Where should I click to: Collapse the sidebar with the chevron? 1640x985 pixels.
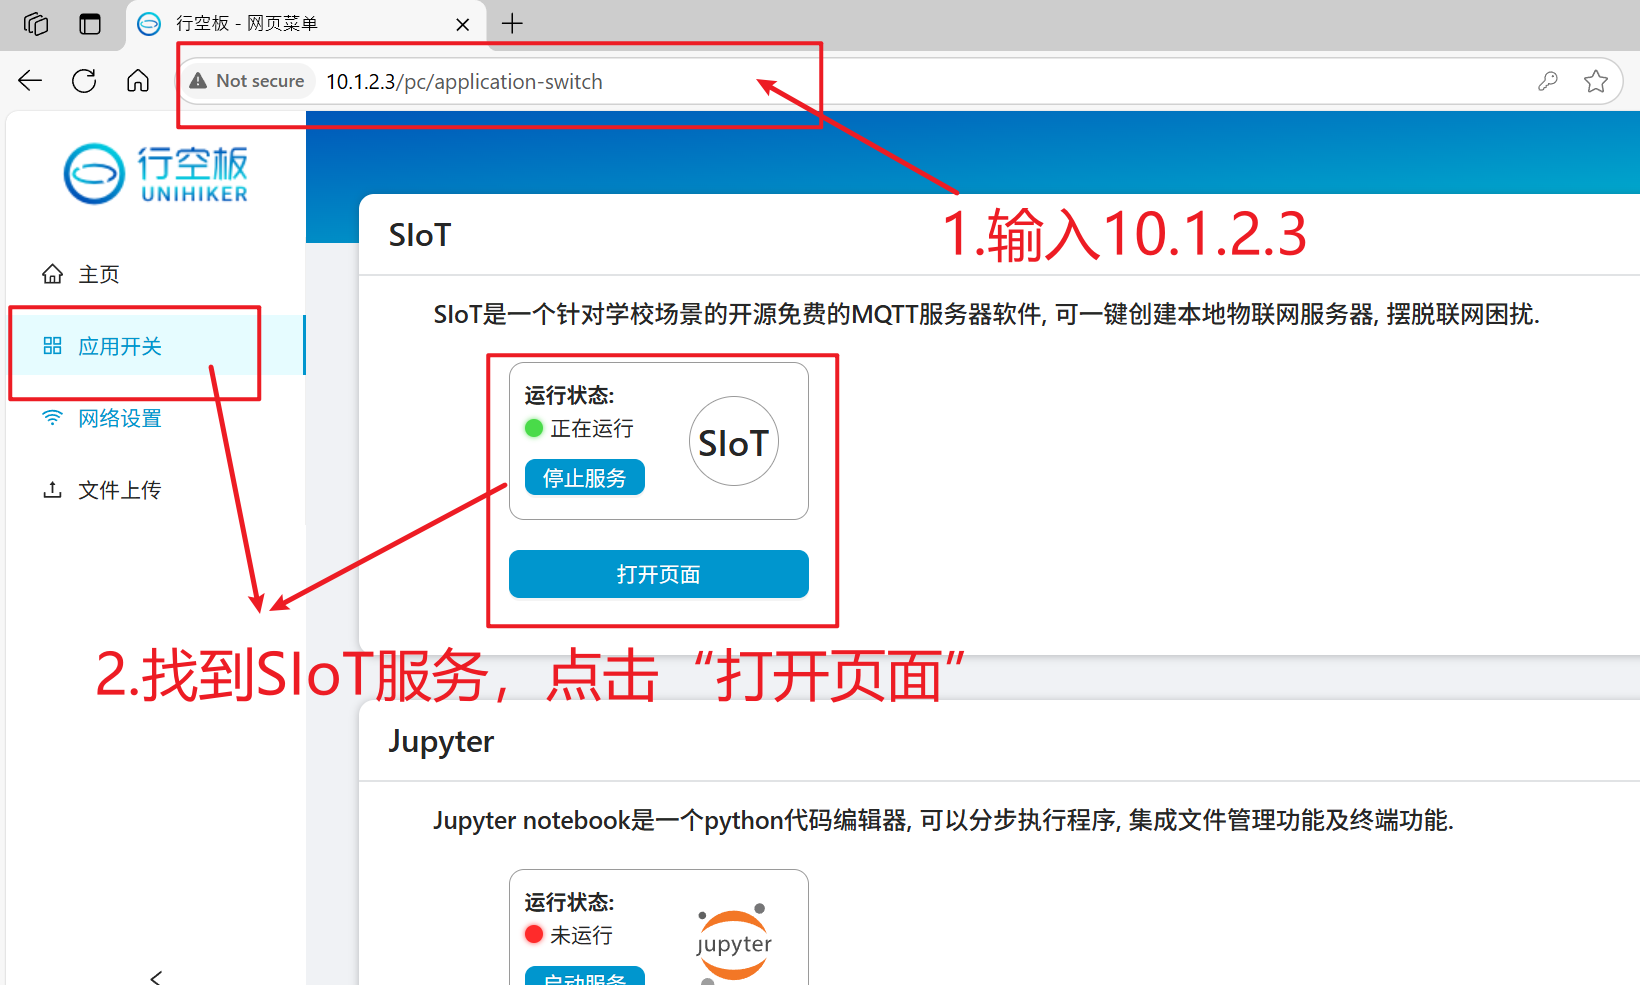tap(155, 977)
